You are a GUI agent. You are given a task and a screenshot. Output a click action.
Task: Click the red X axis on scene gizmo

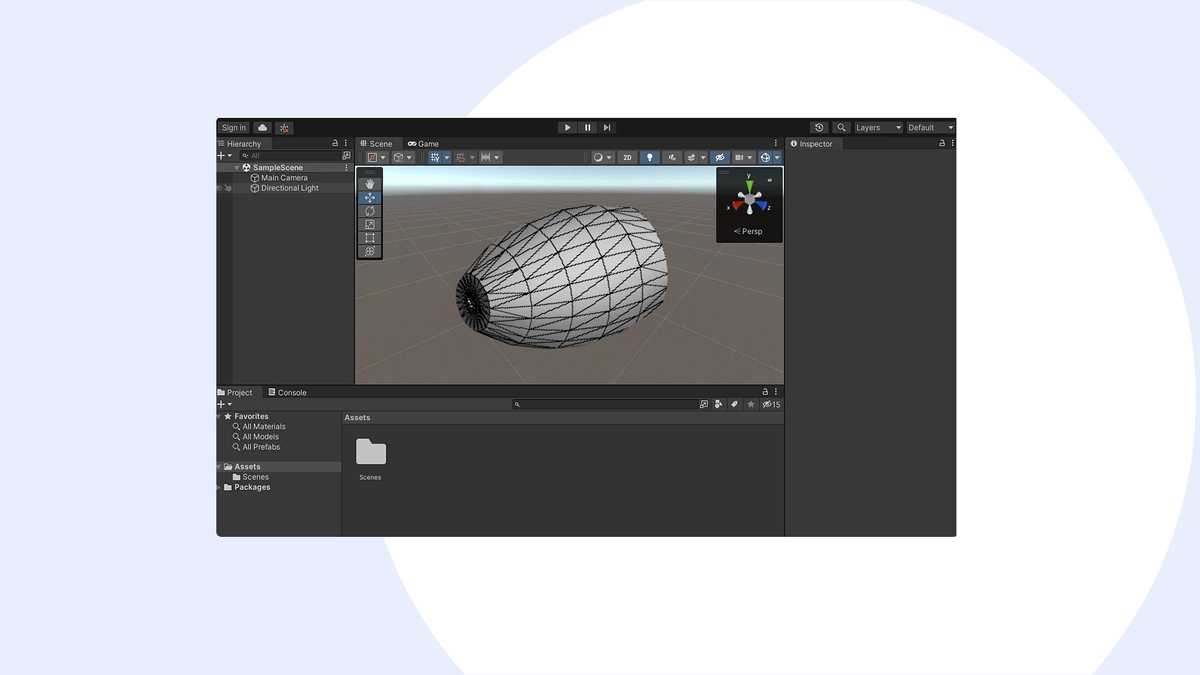pos(738,205)
